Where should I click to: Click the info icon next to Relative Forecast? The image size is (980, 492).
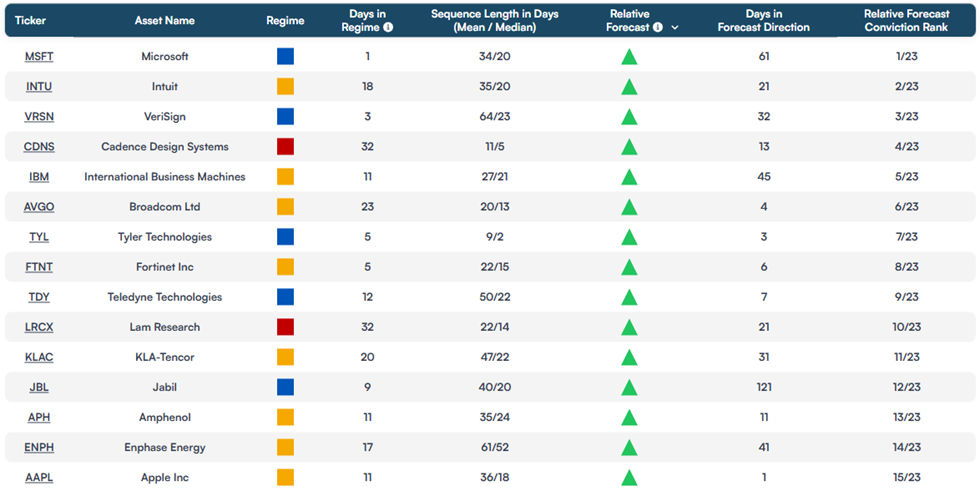tap(658, 28)
